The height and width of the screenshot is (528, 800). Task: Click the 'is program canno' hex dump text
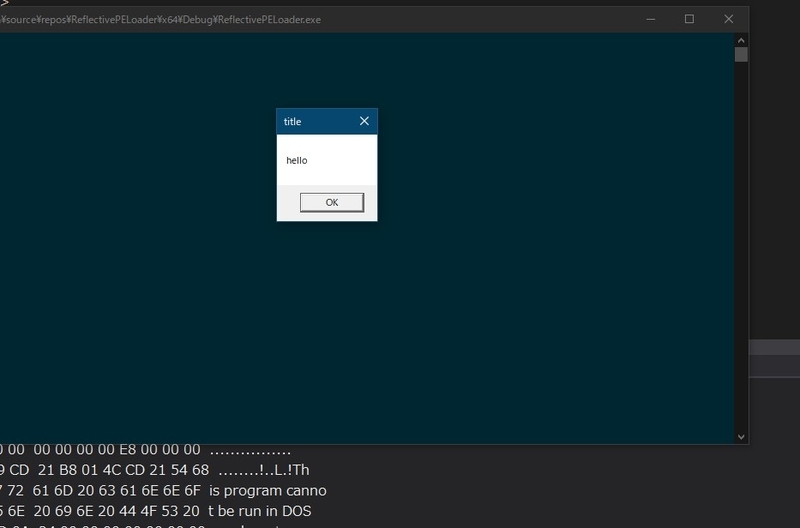(x=268, y=491)
